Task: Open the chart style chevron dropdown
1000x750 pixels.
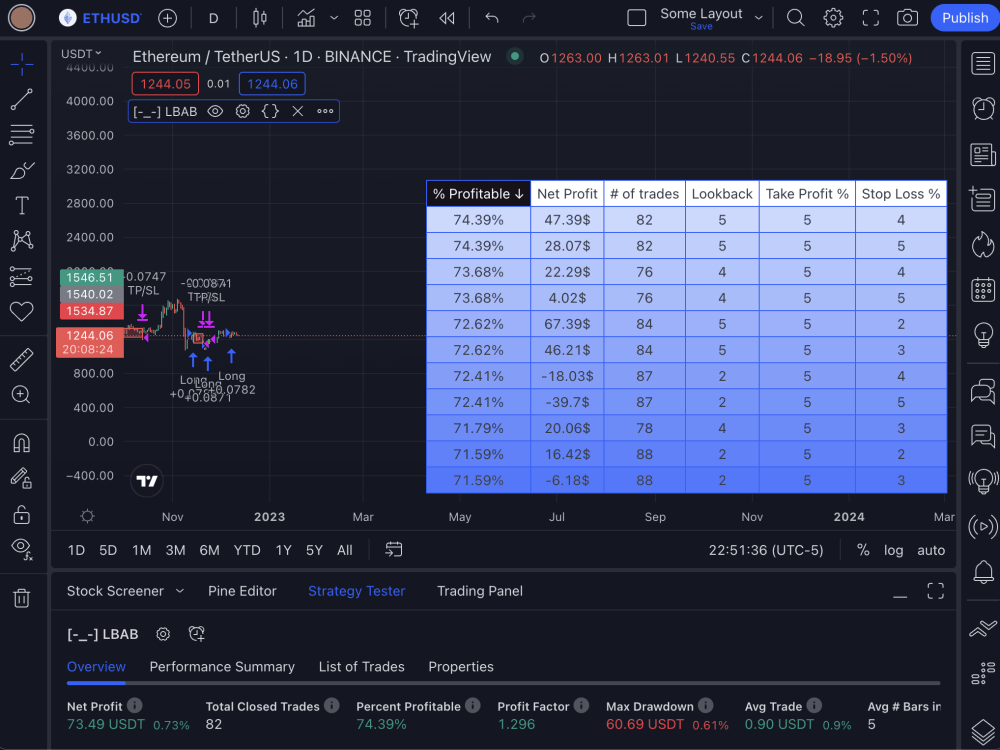Action: pos(334,17)
